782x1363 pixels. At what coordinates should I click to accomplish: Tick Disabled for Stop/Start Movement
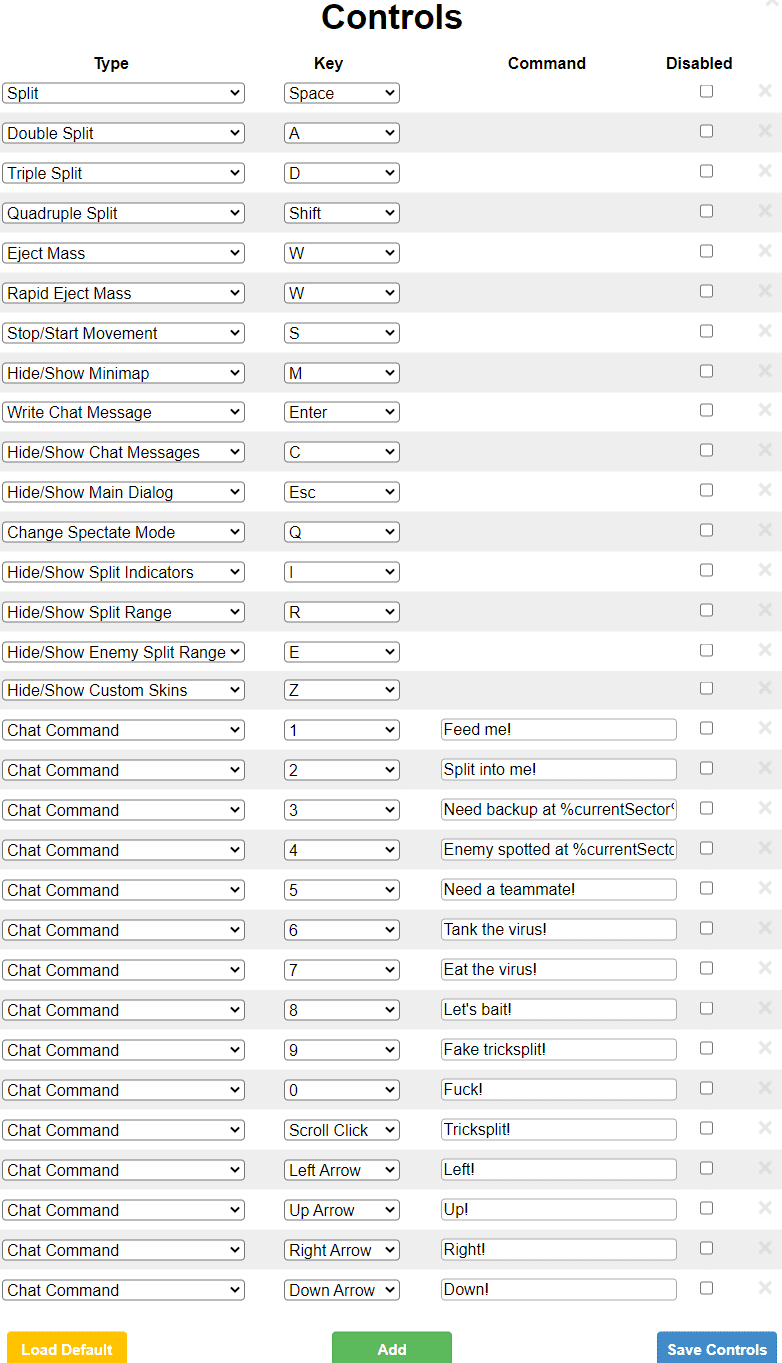(706, 331)
